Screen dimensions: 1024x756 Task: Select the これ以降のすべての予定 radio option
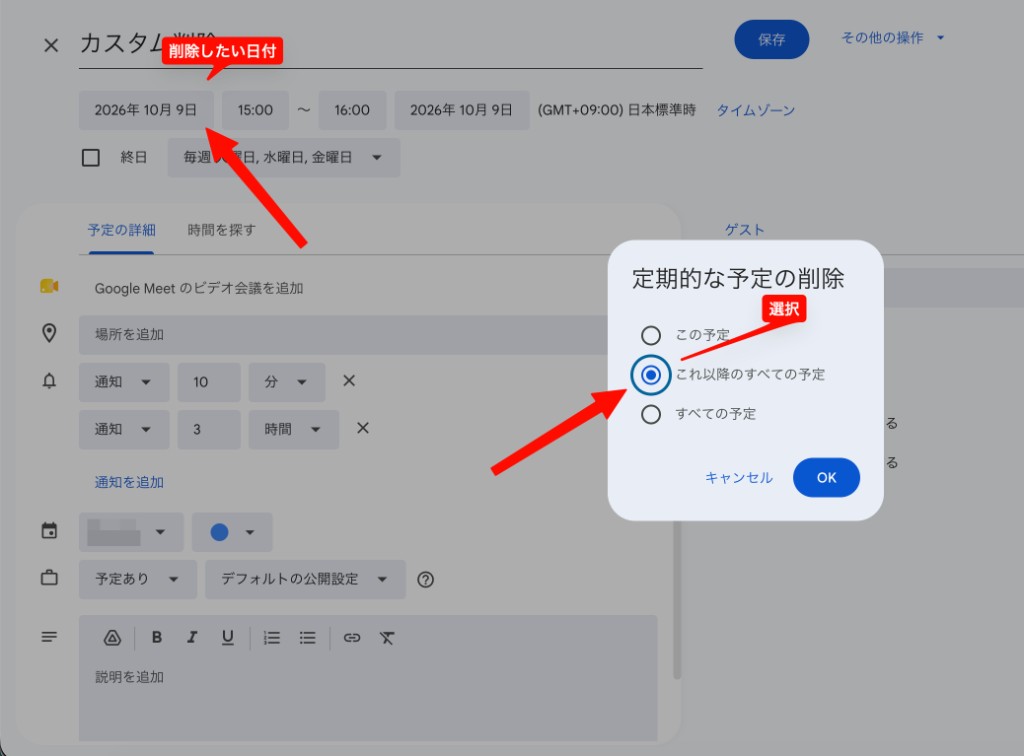(650, 375)
